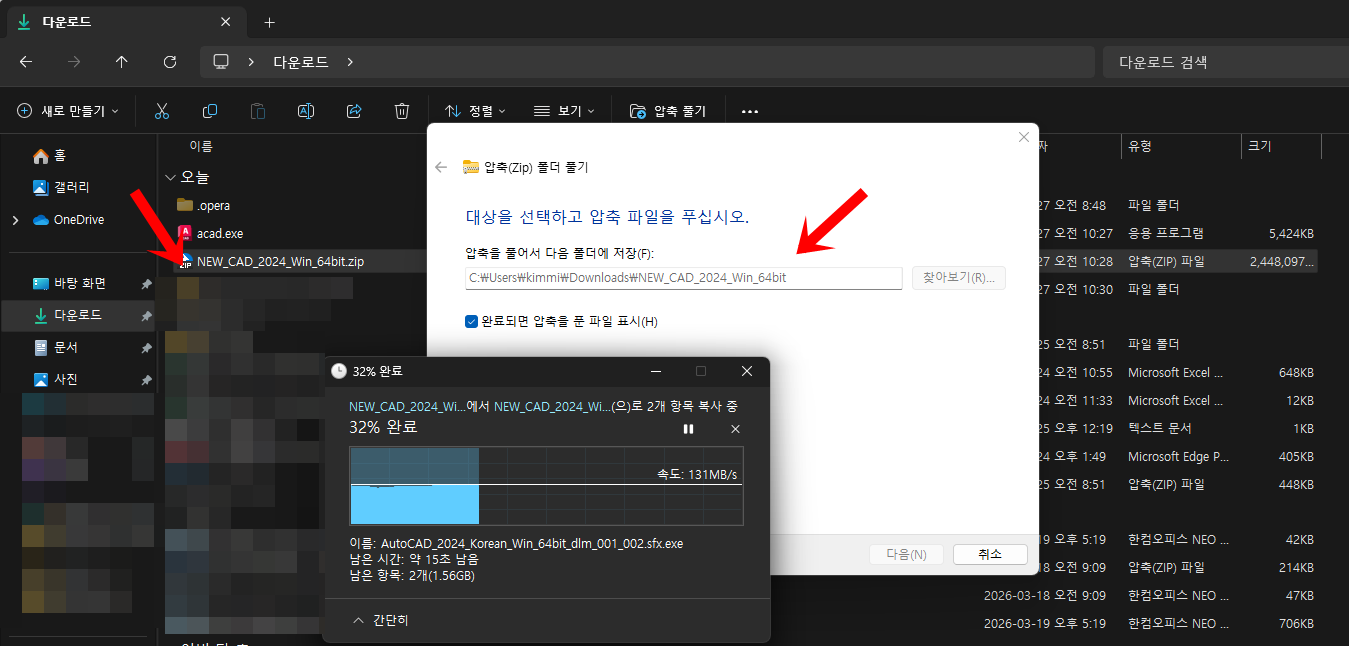Viewport: 1349px width, 646px height.
Task: Click the Rename icon in toolbar
Action: coord(306,111)
